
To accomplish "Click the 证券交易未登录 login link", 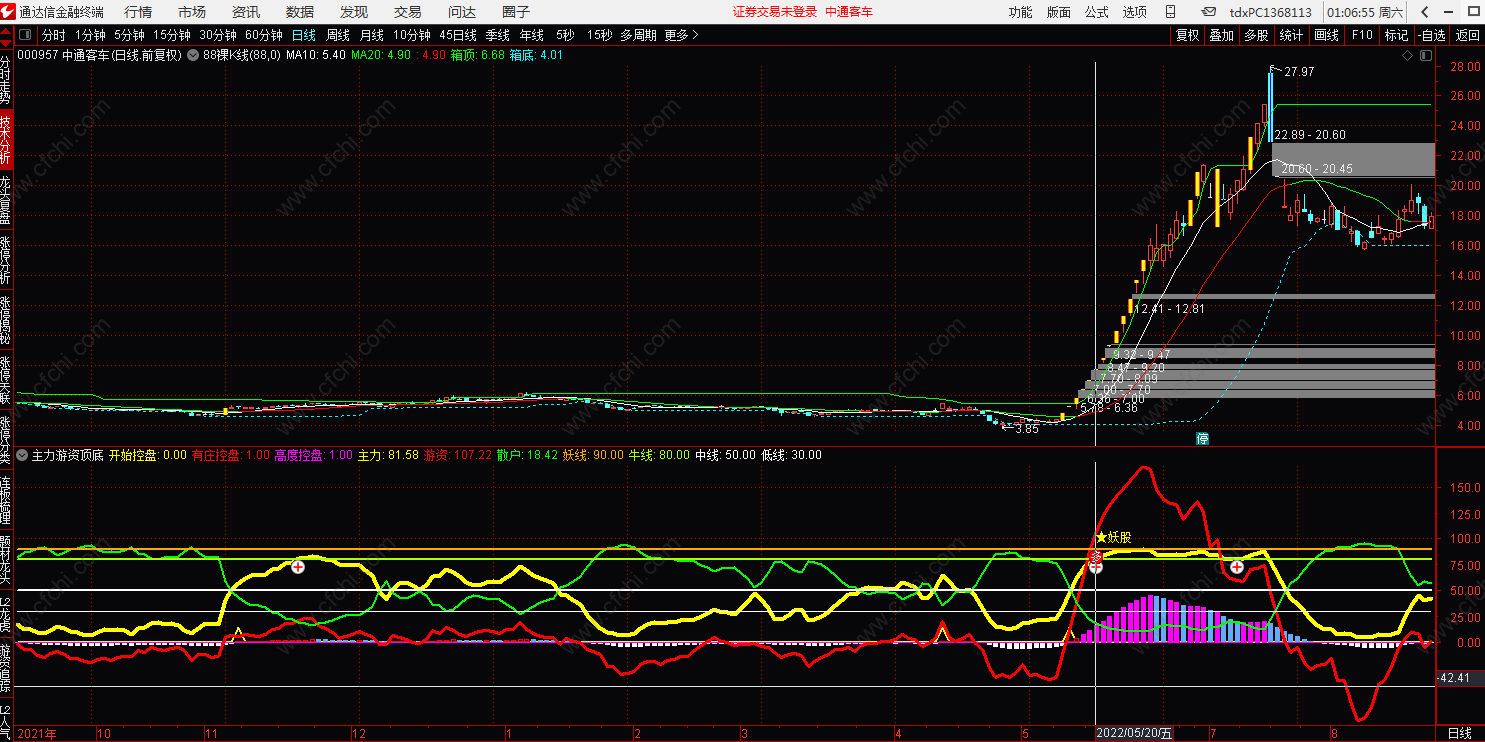I will coord(774,12).
